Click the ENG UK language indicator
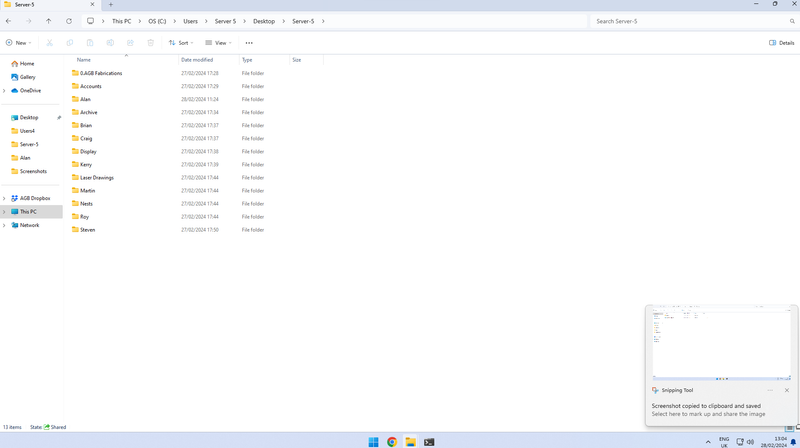The height and width of the screenshot is (448, 800). click(x=724, y=442)
